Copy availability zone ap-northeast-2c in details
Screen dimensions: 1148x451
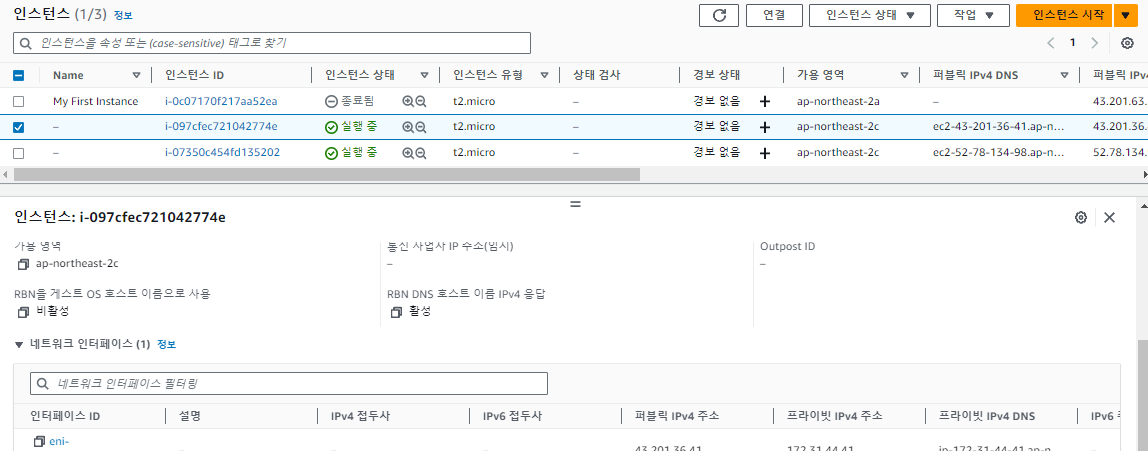(x=23, y=264)
